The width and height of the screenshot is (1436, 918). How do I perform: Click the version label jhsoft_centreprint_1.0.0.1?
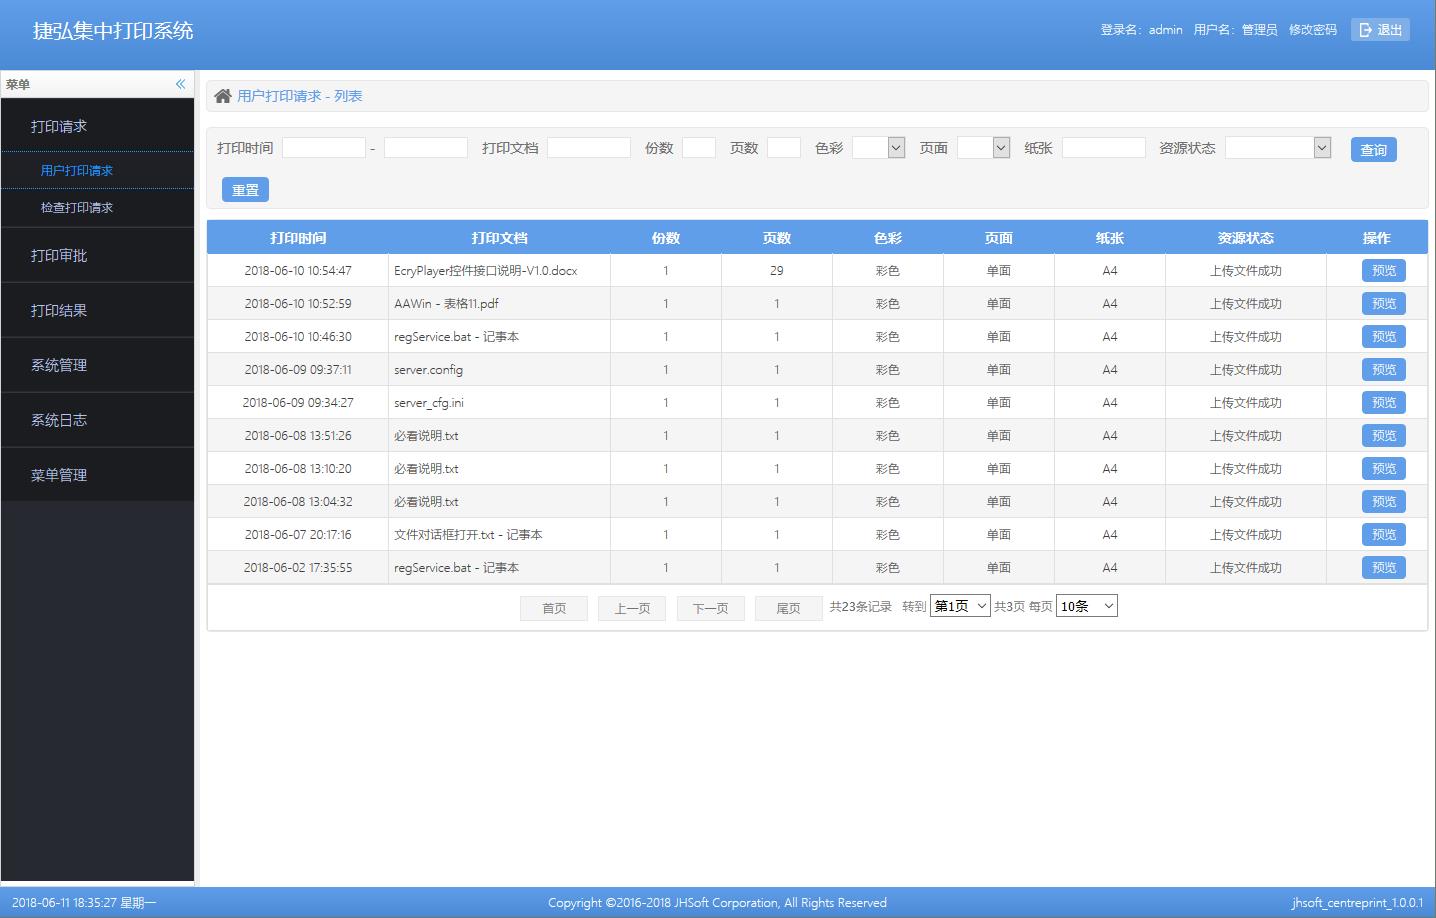coord(1357,903)
